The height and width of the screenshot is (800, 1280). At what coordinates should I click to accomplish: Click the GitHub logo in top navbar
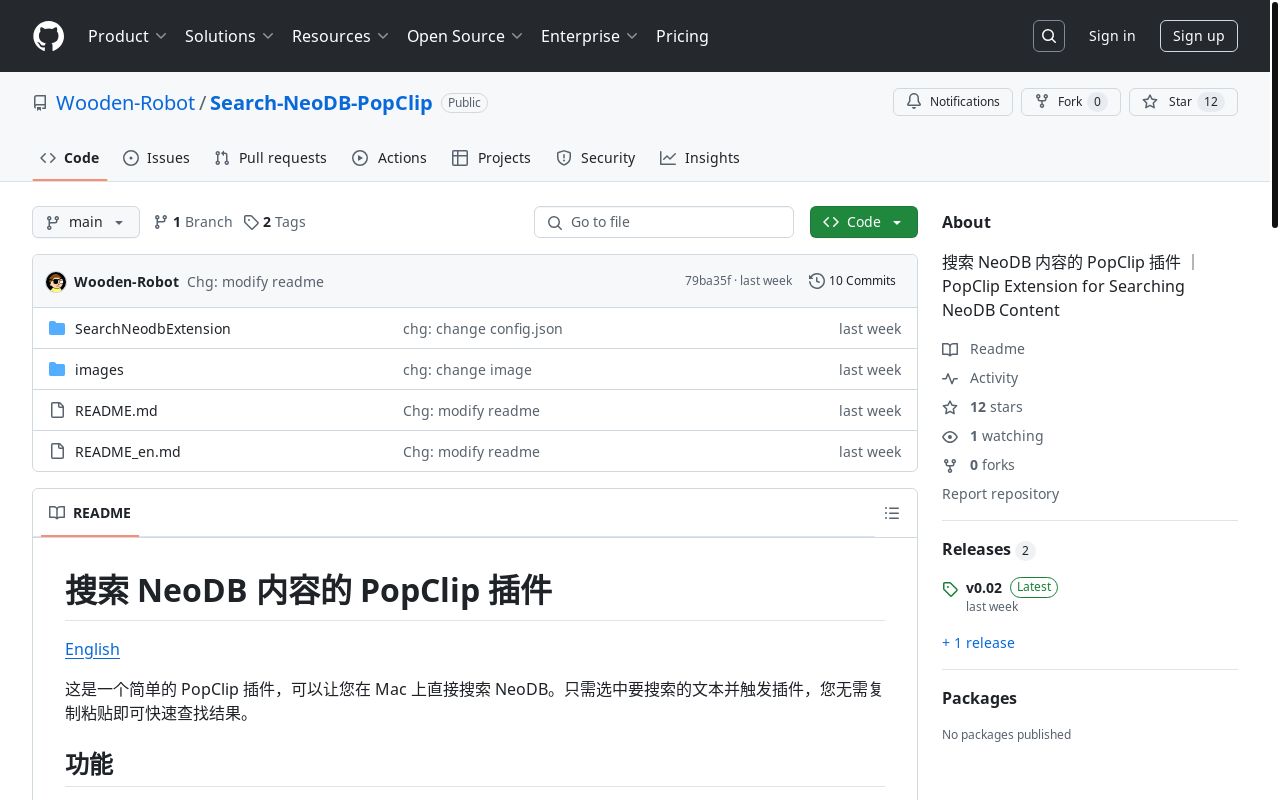point(48,36)
